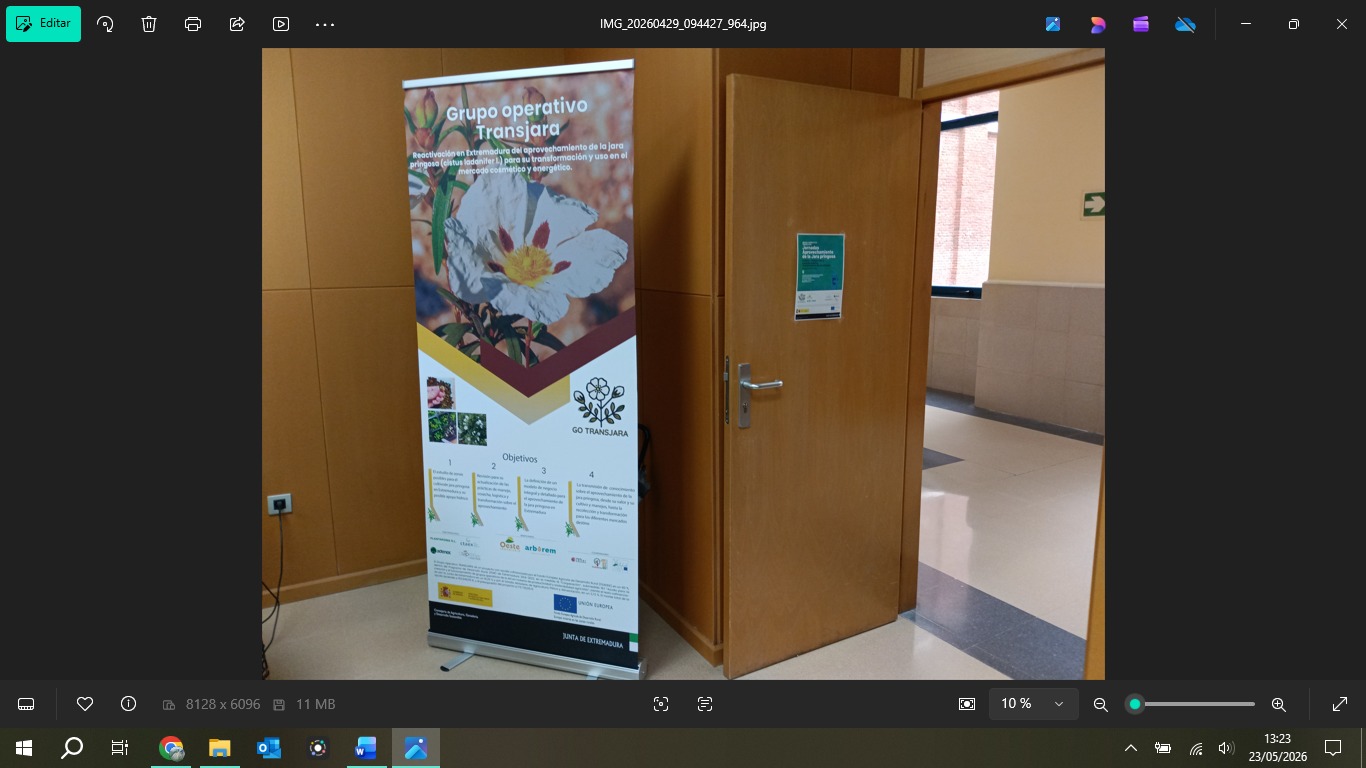Start the slideshow with the play icon
This screenshot has width=1366, height=768.
[x=281, y=24]
